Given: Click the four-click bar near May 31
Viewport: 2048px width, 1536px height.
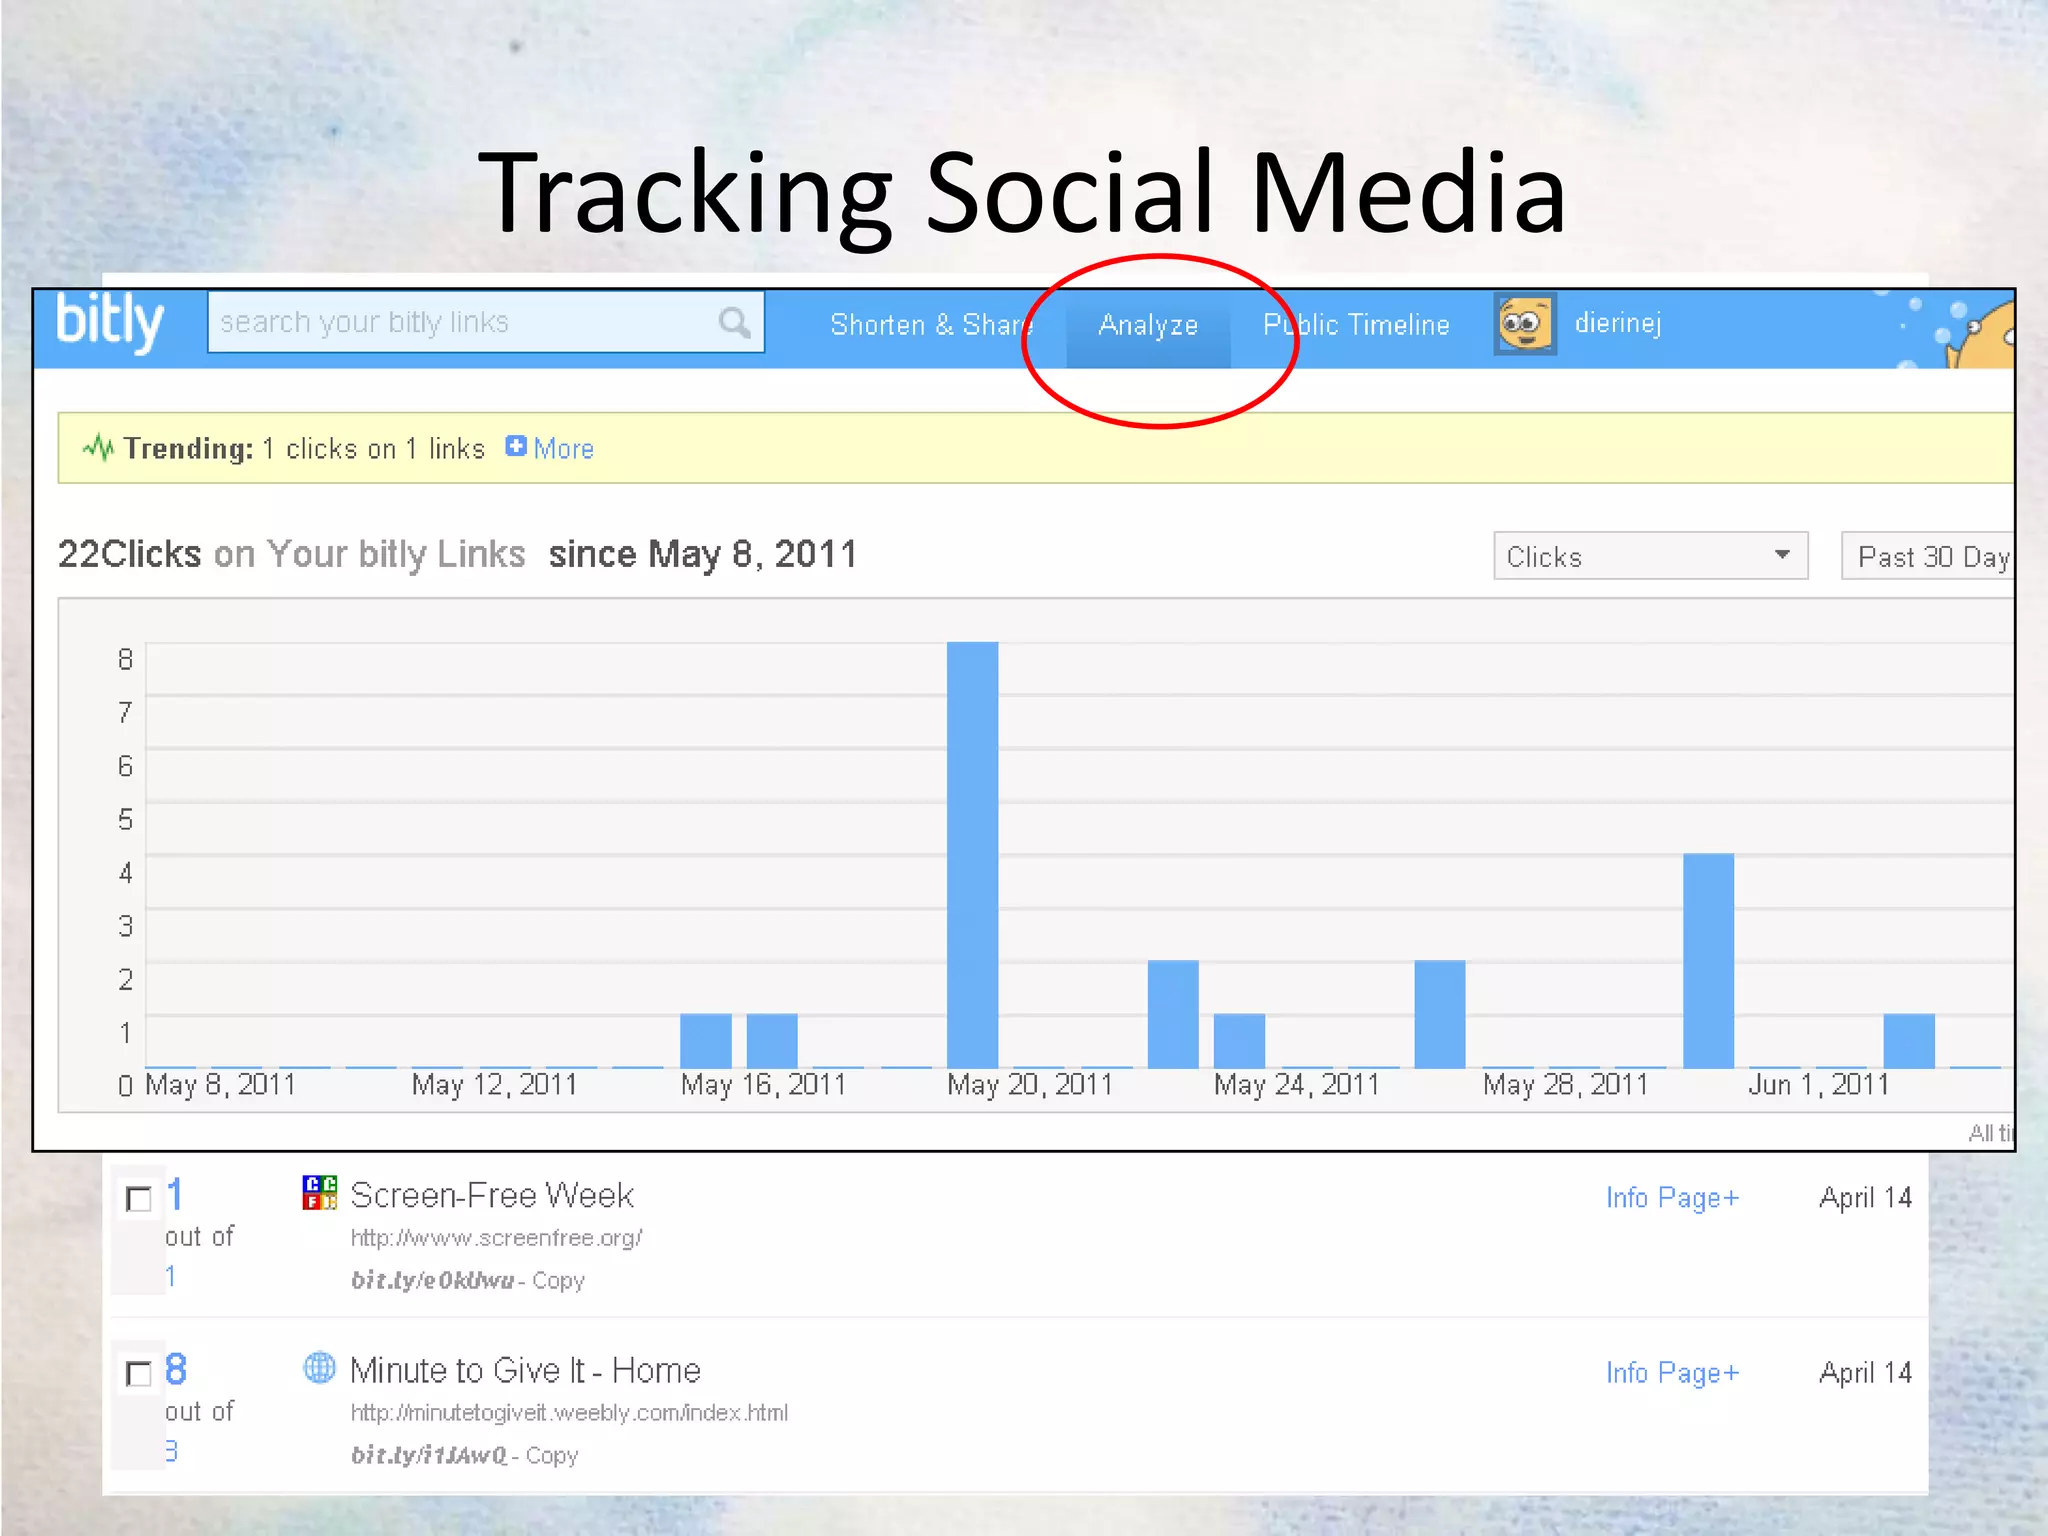Looking at the screenshot, I should click(x=1708, y=961).
